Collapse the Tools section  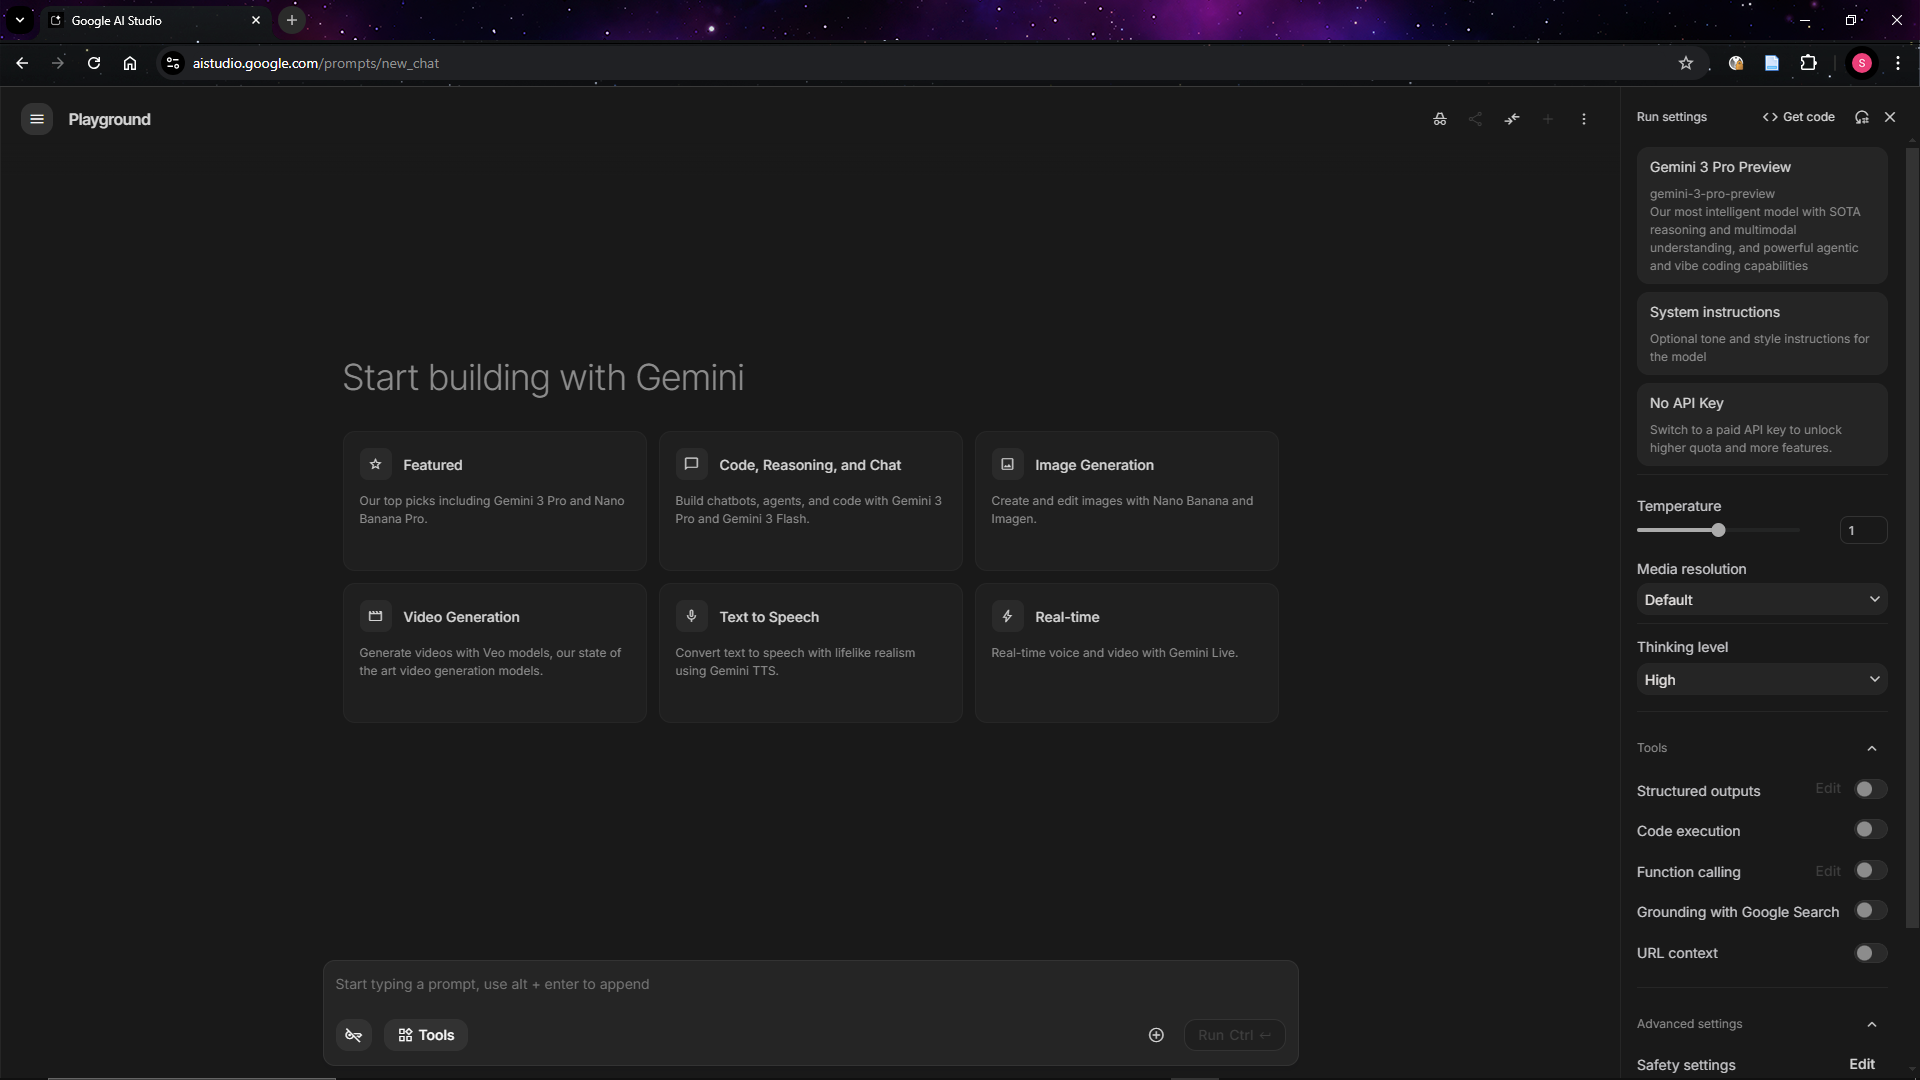click(1872, 748)
